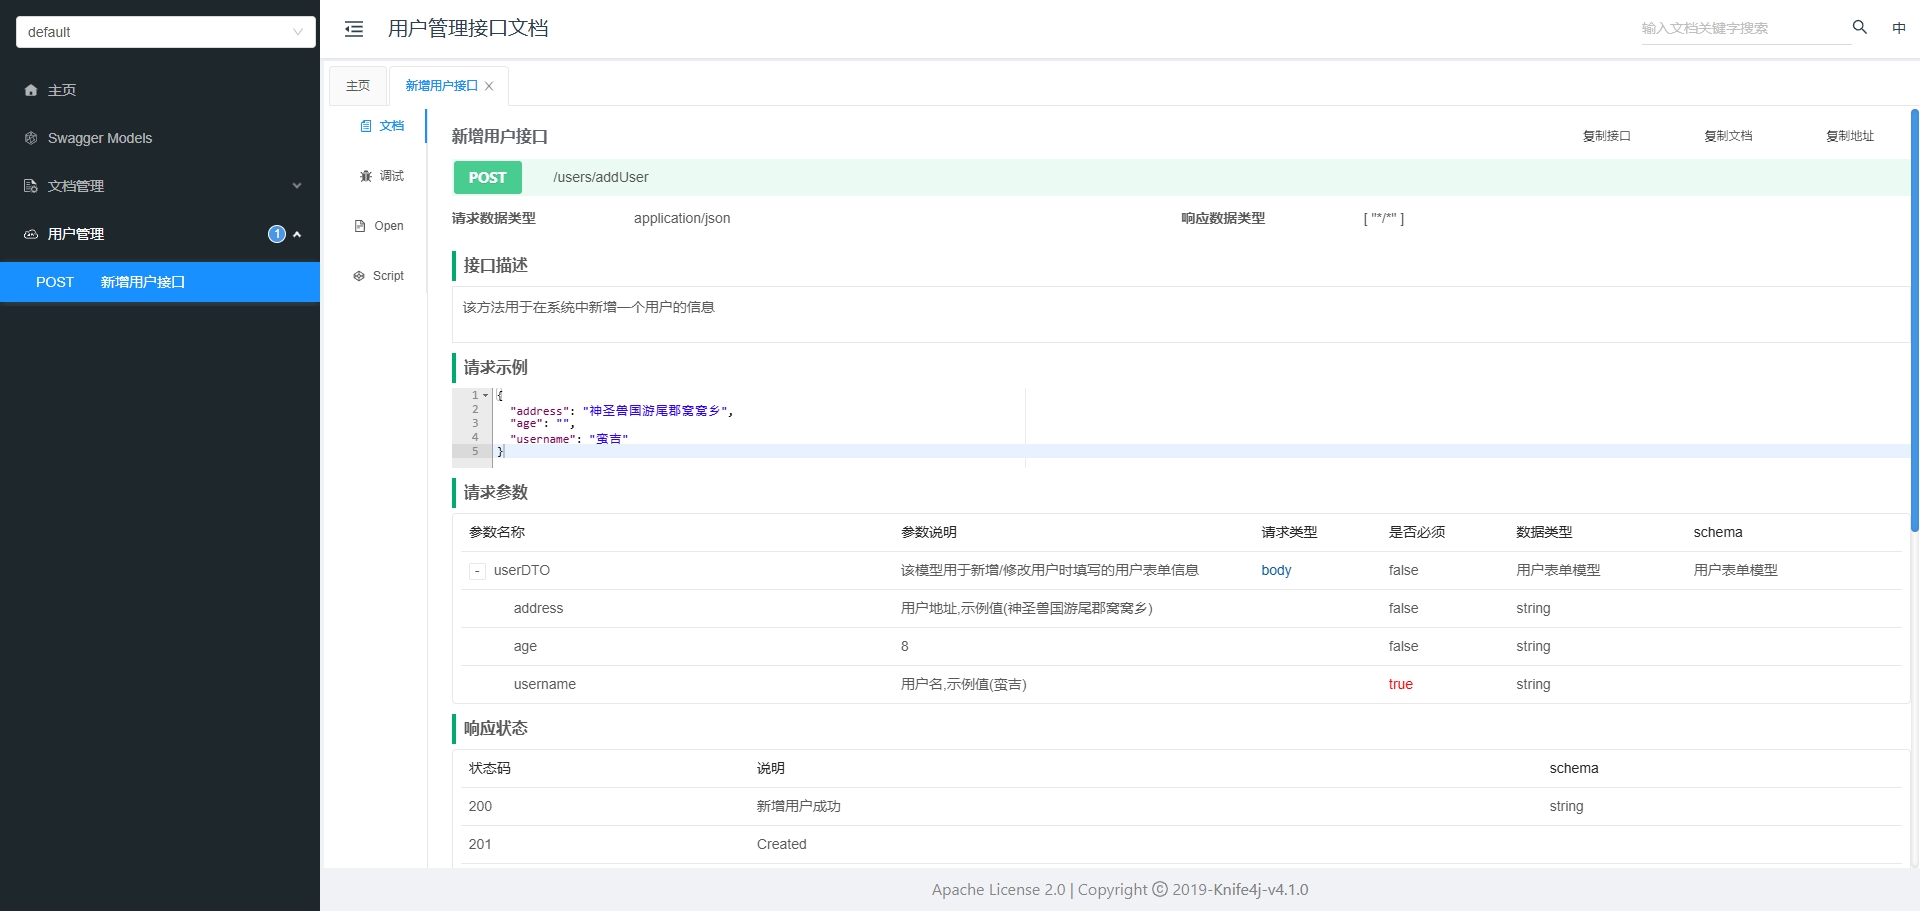Click 用户表单模型 in schema column
Screen dimensions: 1920x911
coord(1736,570)
